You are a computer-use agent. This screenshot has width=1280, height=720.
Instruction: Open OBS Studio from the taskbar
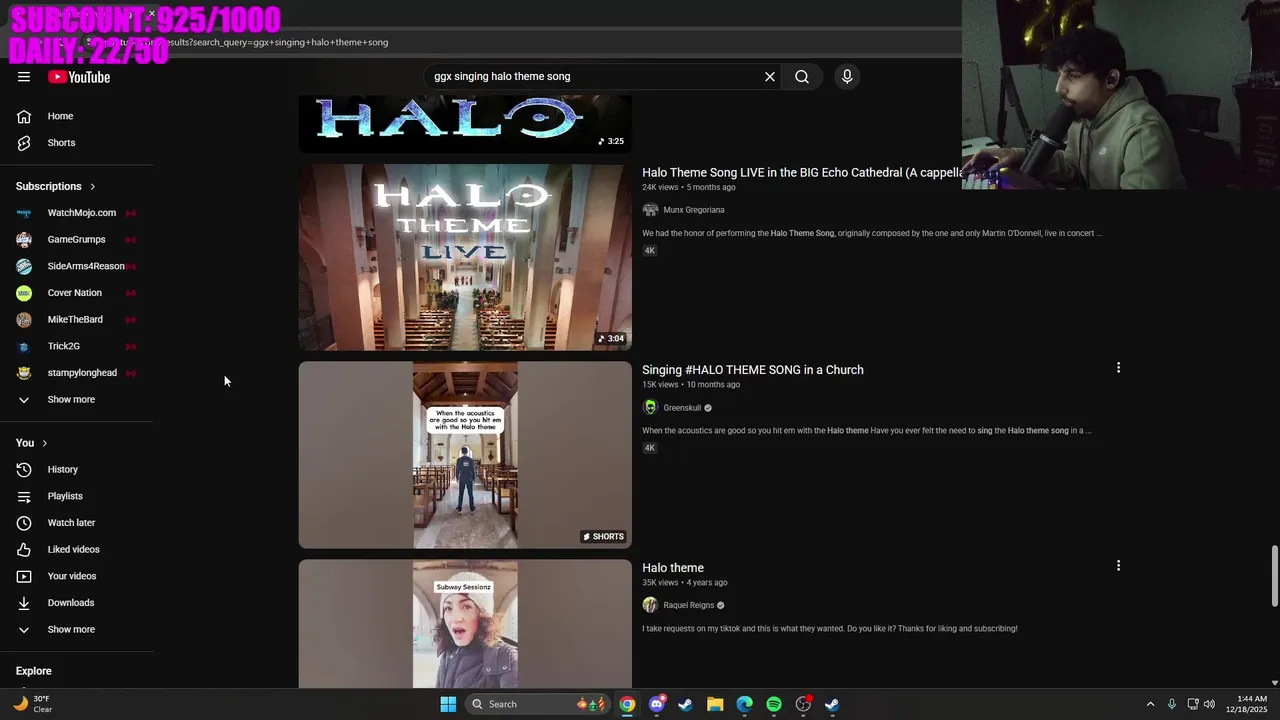(x=803, y=704)
